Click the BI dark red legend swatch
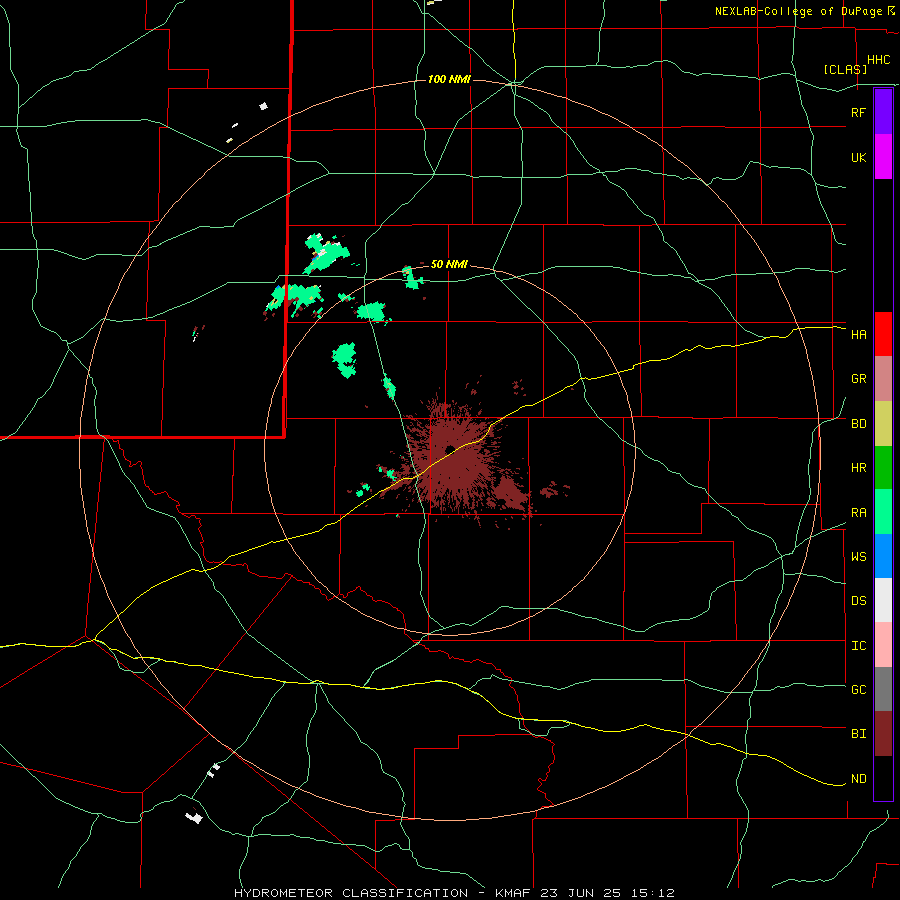This screenshot has width=900, height=900. [883, 734]
